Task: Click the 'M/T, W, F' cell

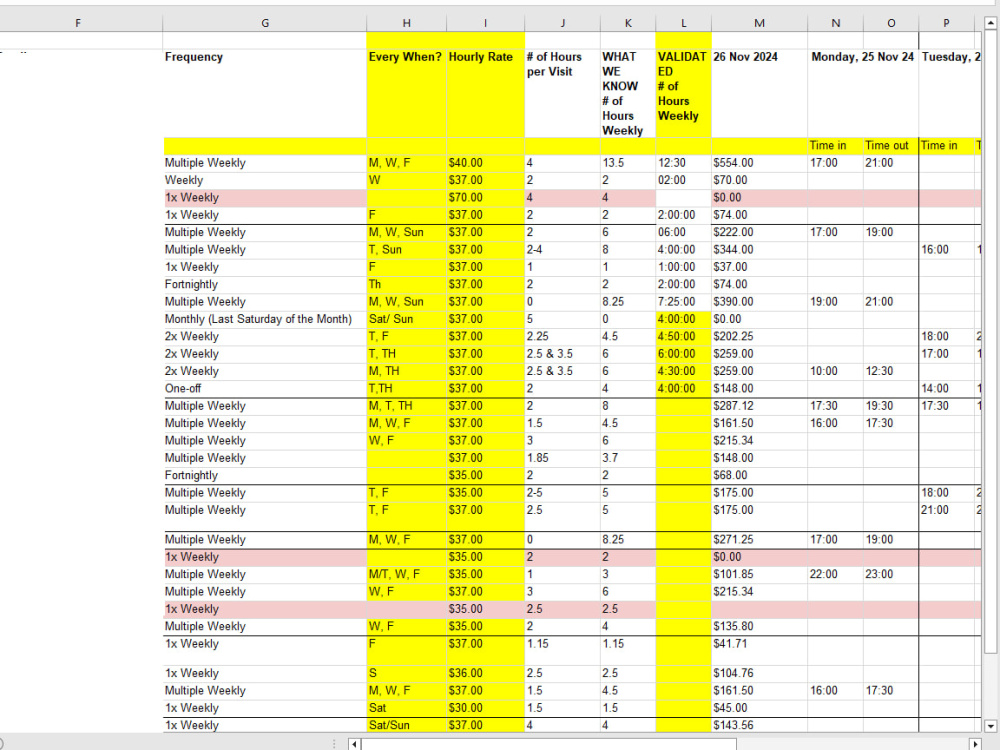Action: (x=406, y=574)
